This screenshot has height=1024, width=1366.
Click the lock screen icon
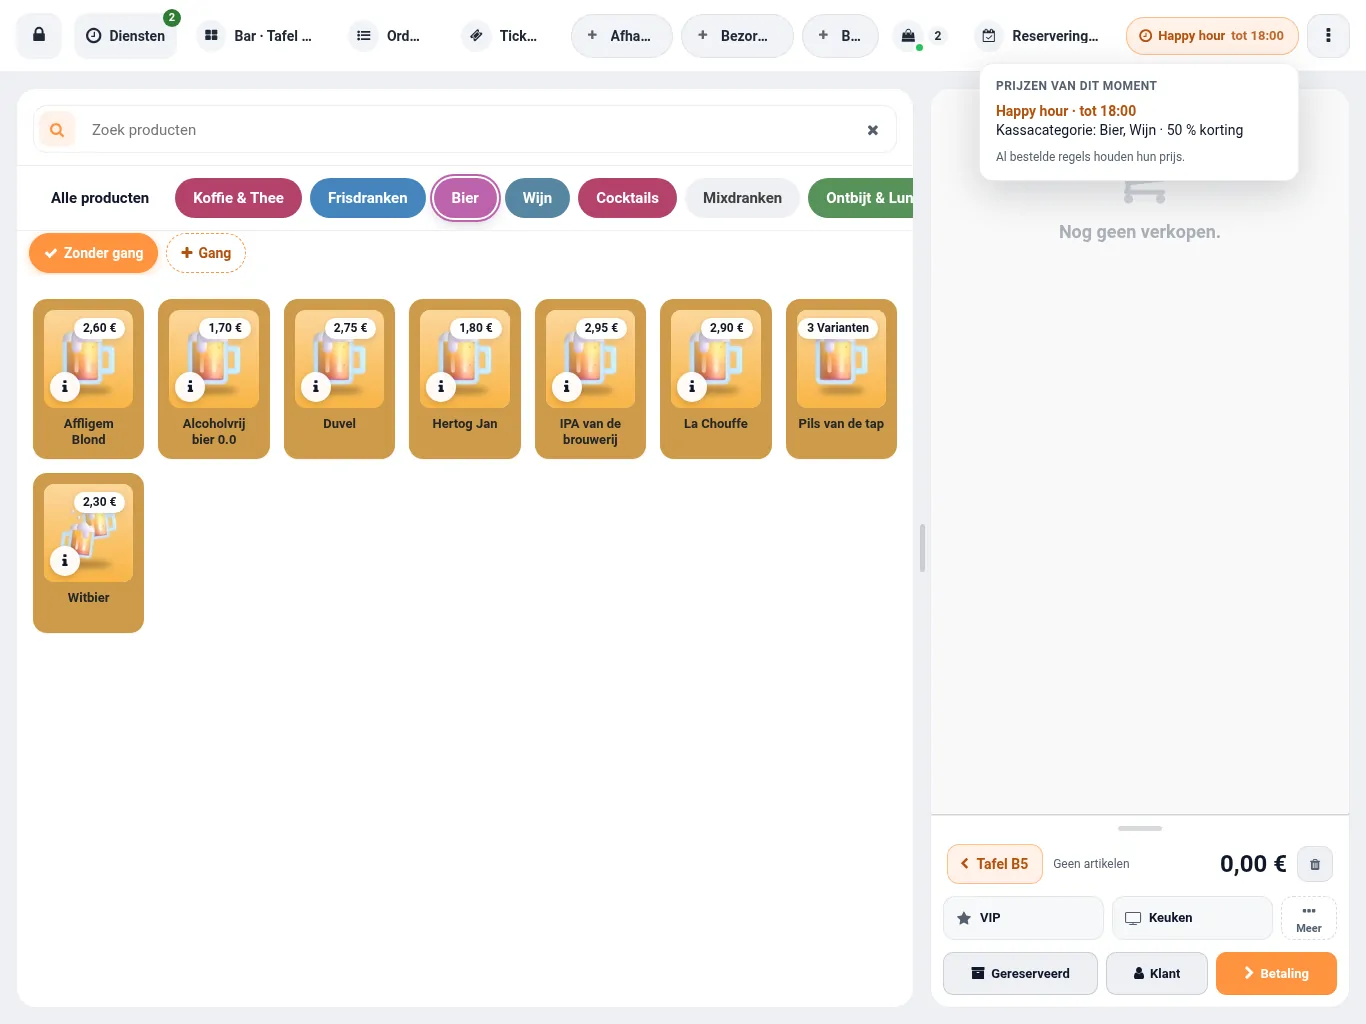39,36
